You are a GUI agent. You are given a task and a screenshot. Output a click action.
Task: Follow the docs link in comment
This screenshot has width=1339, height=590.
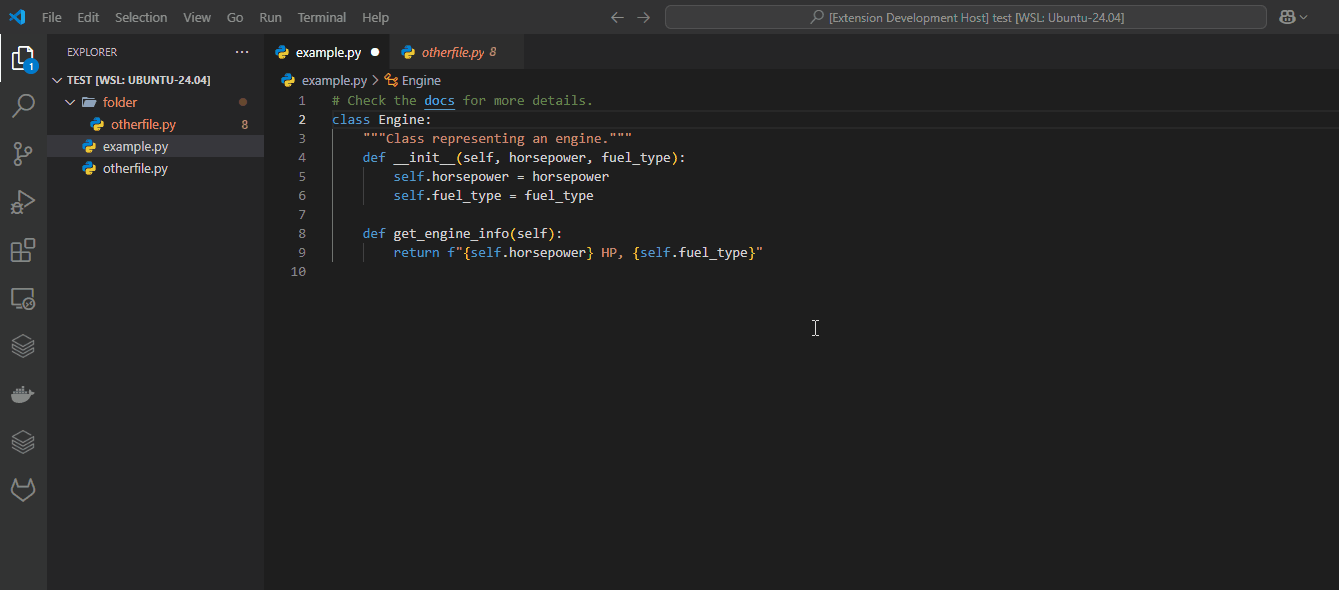click(x=439, y=100)
